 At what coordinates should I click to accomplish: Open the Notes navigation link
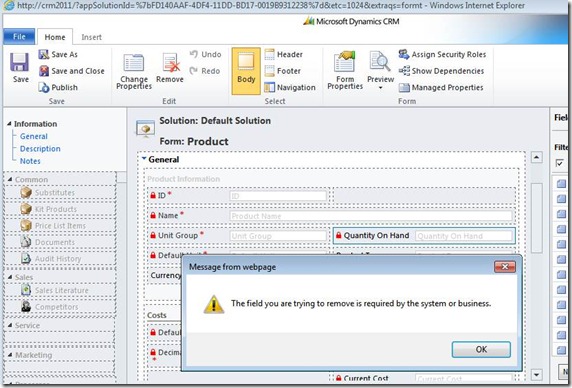pos(30,161)
